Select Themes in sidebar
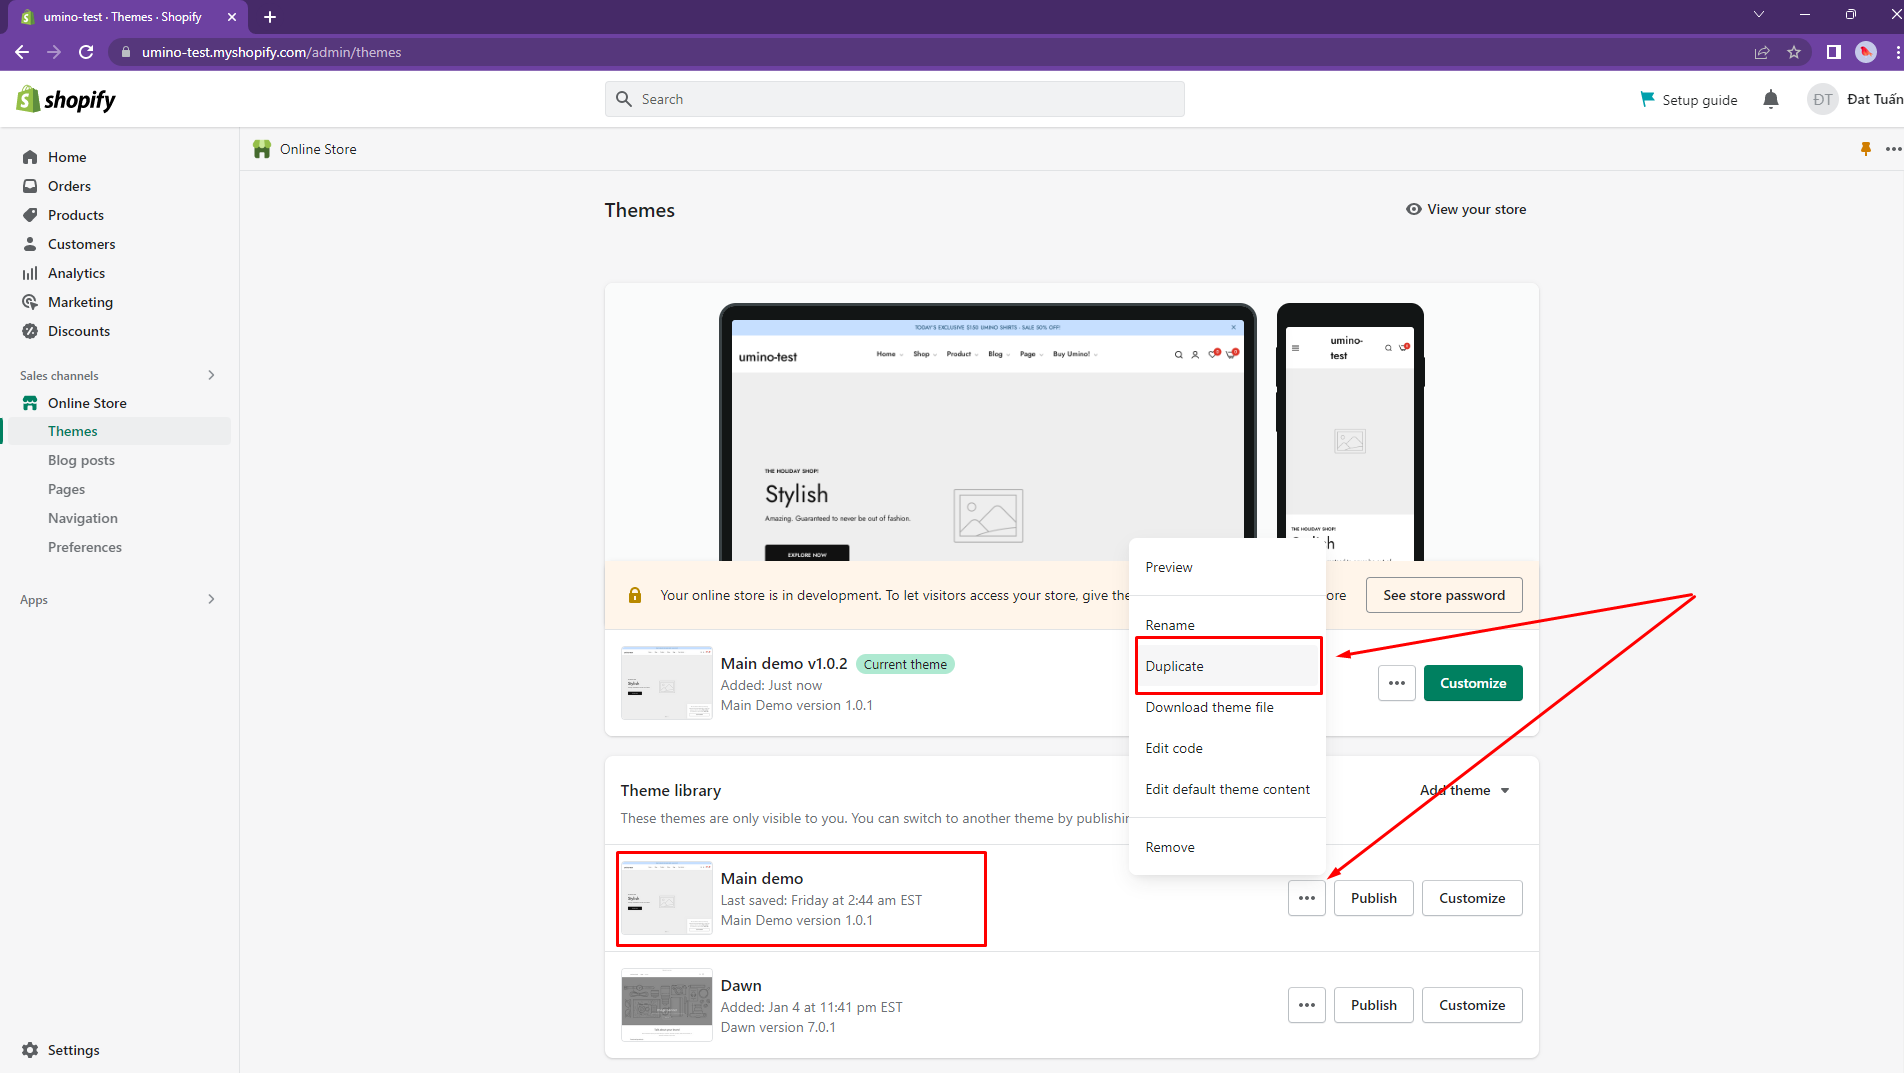Screen dimensions: 1904x1073 pyautogui.click(x=73, y=431)
